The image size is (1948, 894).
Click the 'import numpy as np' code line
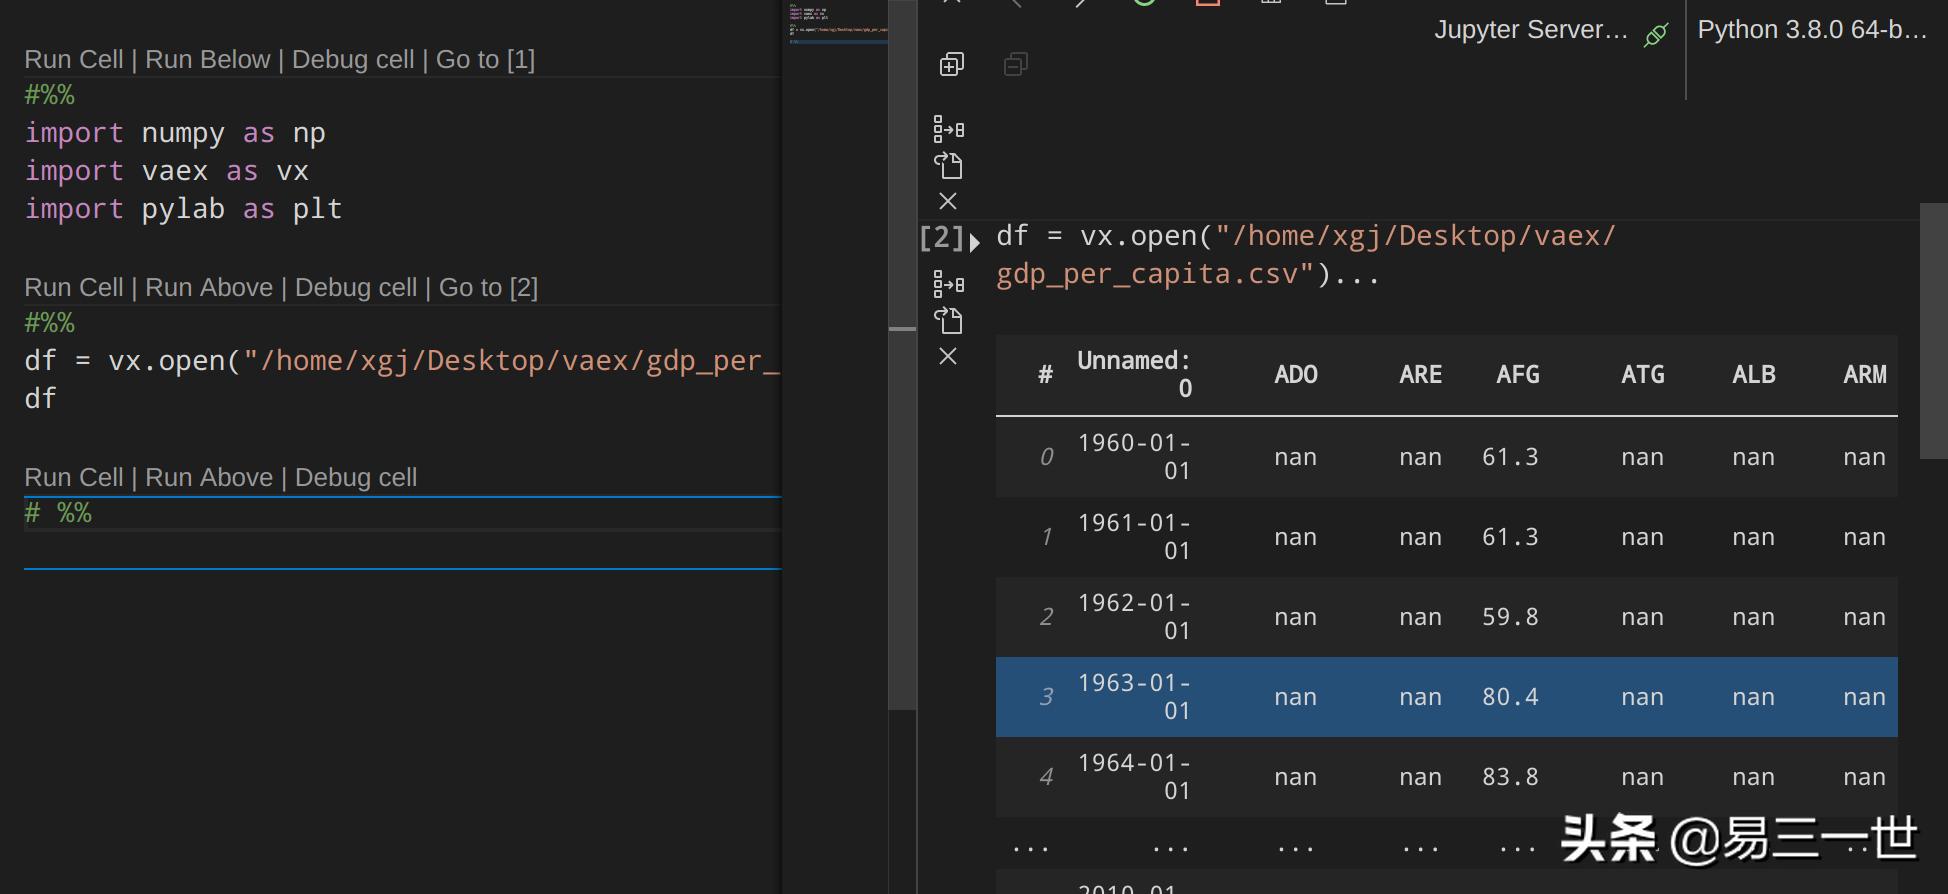[x=175, y=133]
